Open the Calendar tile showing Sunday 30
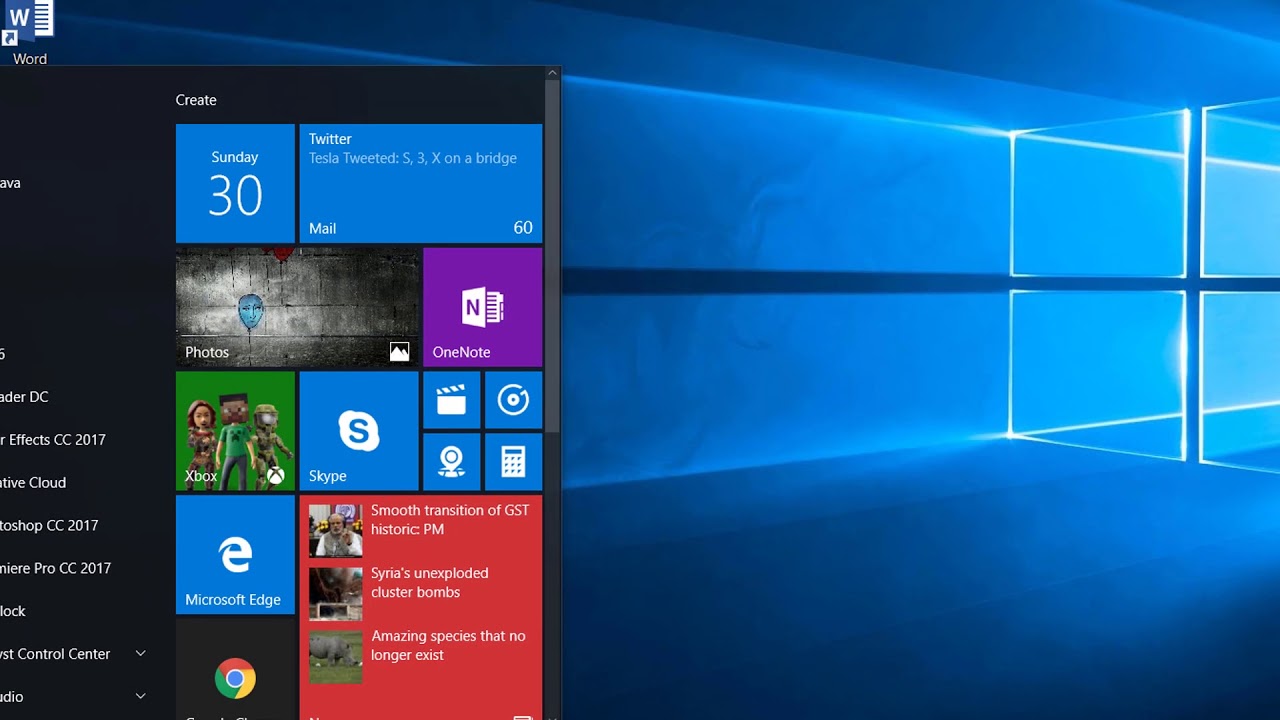 point(235,183)
